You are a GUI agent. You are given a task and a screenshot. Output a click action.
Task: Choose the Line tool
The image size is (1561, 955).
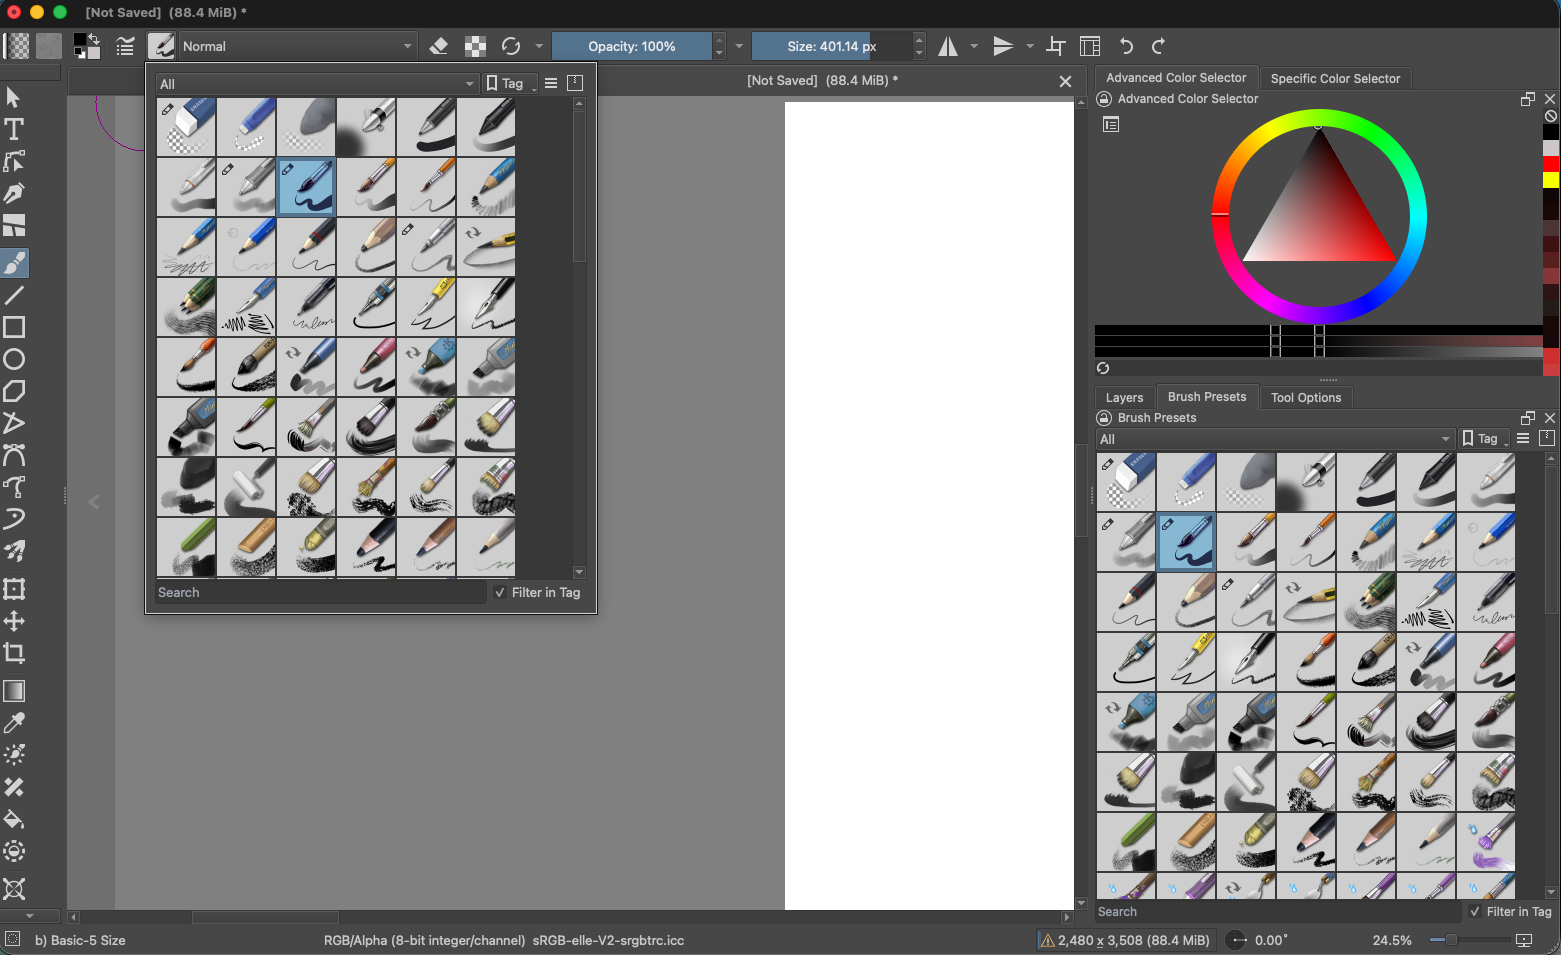pyautogui.click(x=14, y=295)
